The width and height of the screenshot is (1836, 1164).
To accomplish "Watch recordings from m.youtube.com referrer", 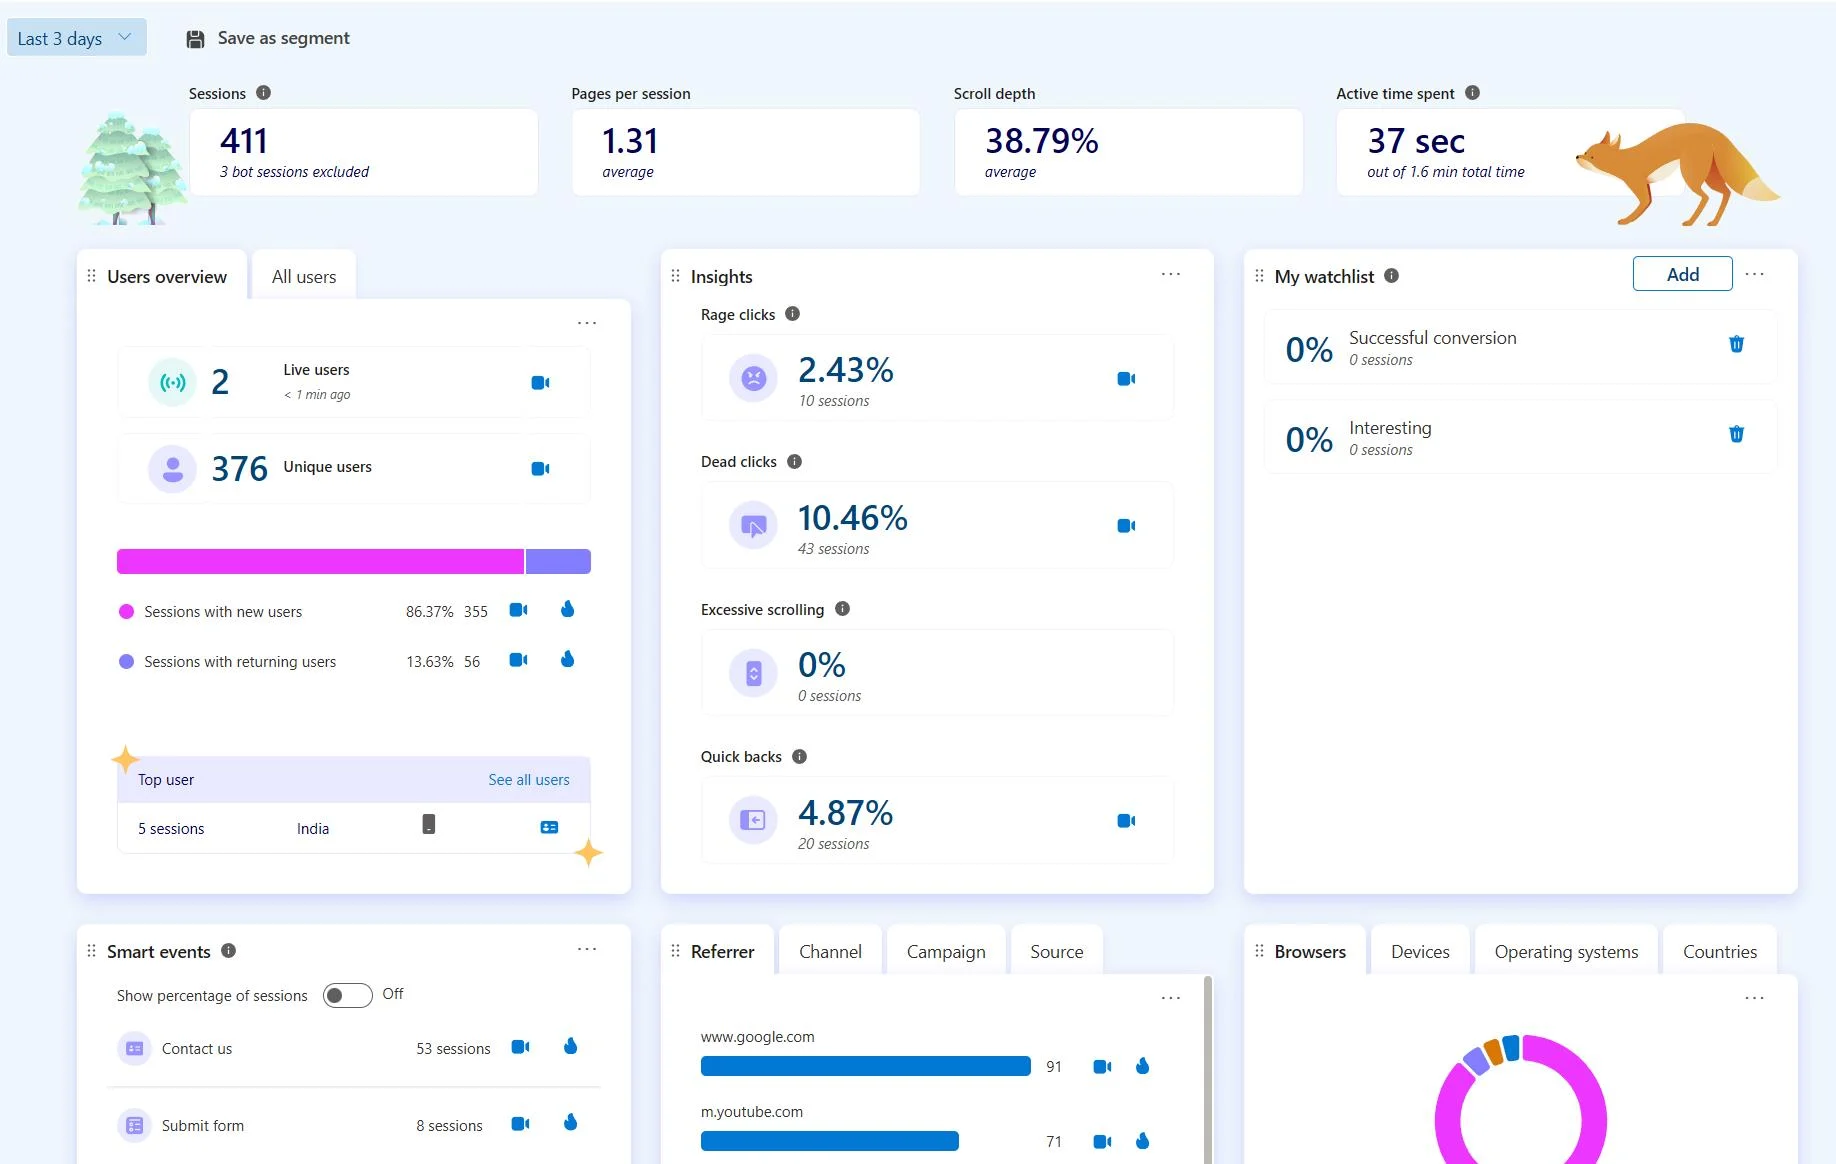I will pos(1102,1142).
